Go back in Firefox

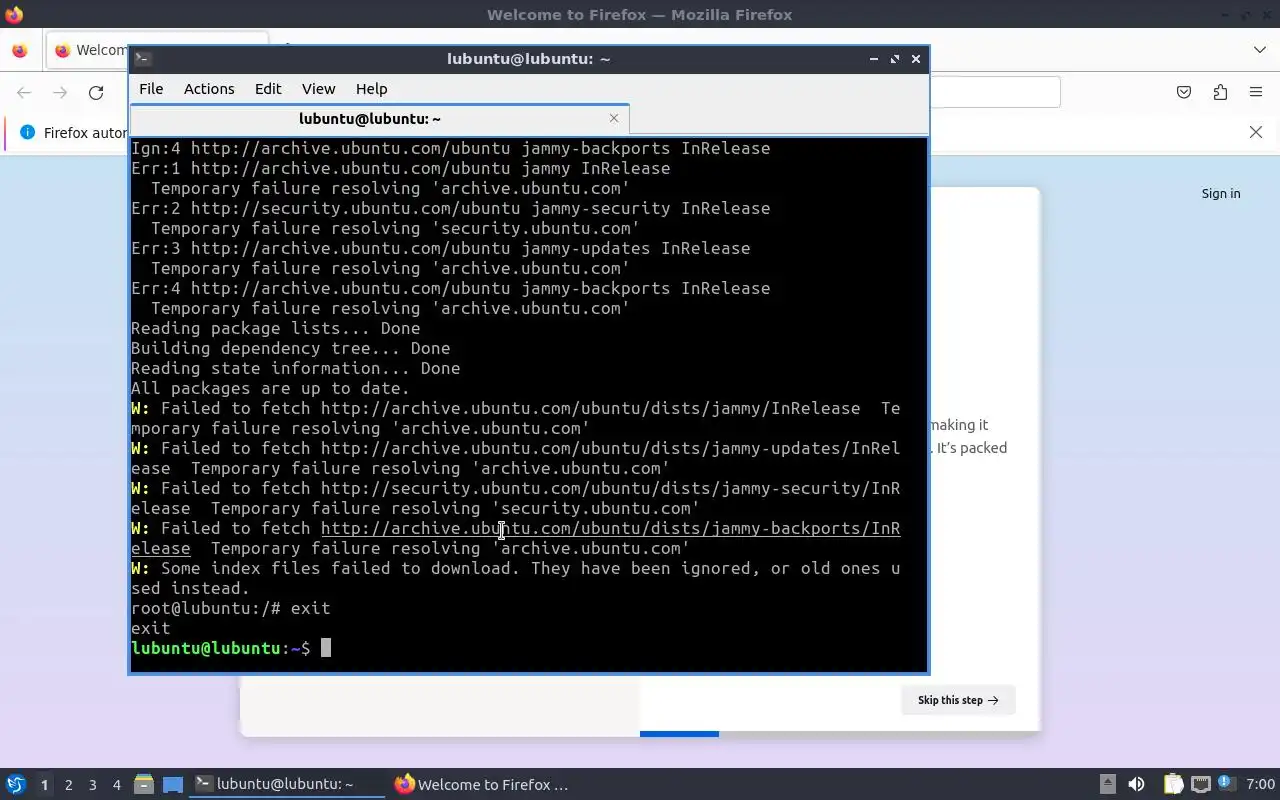(x=24, y=92)
